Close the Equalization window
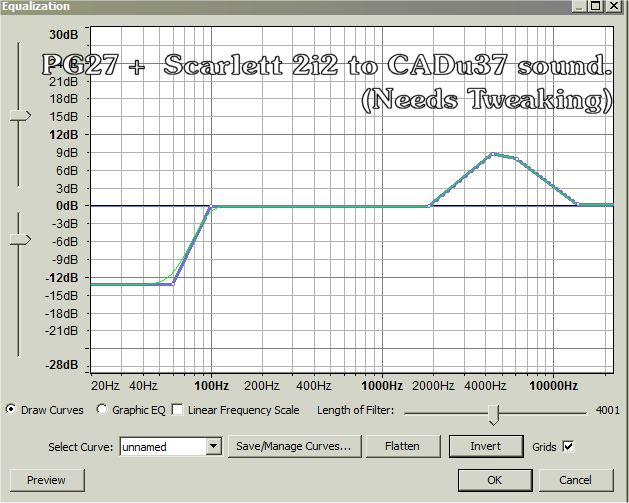 tap(614, 6)
